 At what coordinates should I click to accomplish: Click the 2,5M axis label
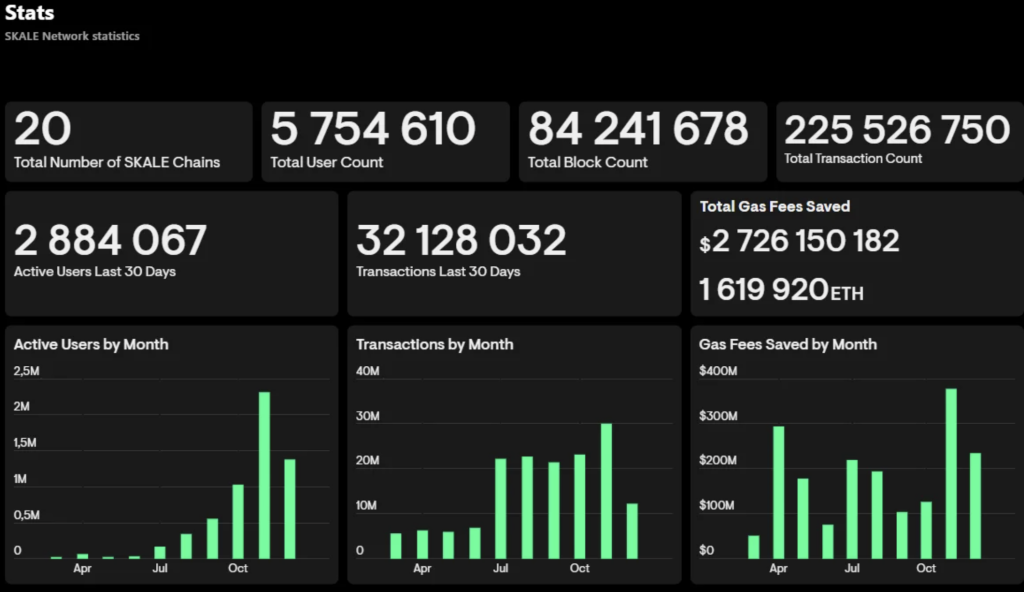27,371
